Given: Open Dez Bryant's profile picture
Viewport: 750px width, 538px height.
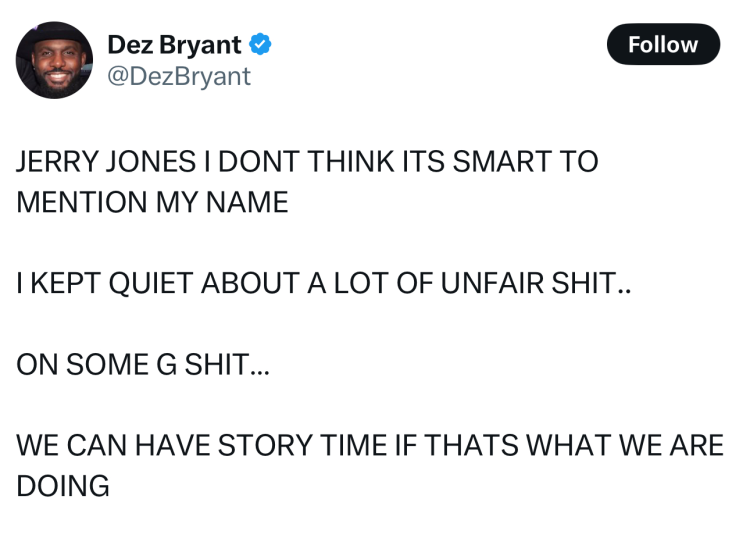Looking at the screenshot, I should point(54,61).
